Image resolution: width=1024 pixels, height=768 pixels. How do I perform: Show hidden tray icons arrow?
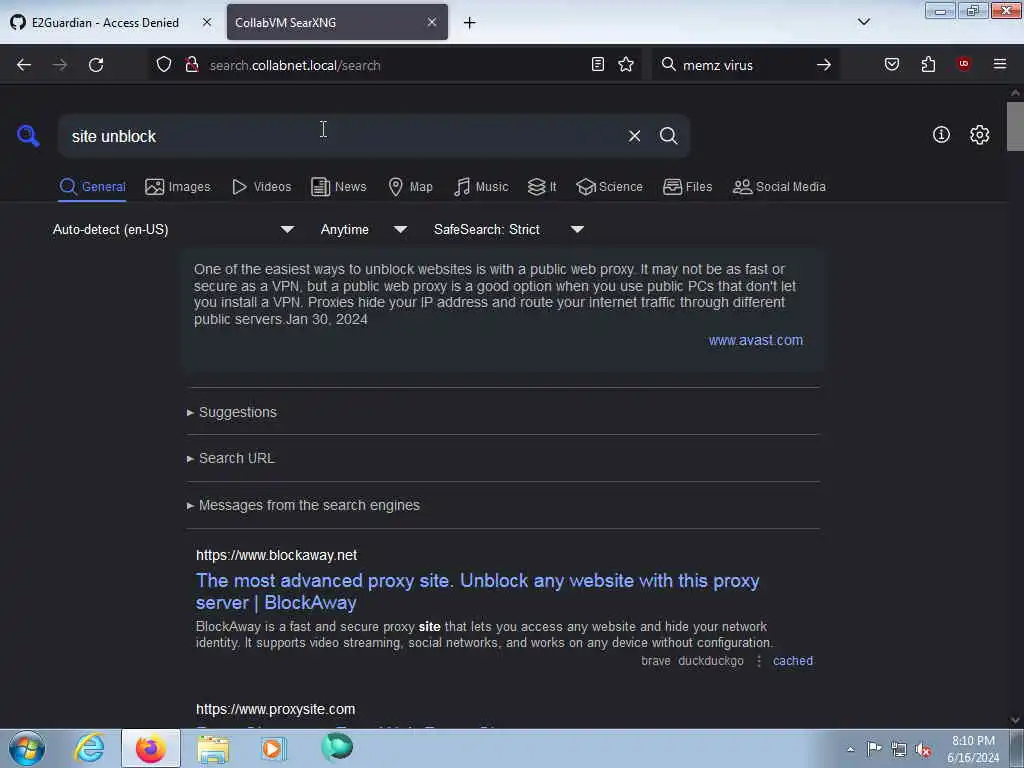point(850,749)
